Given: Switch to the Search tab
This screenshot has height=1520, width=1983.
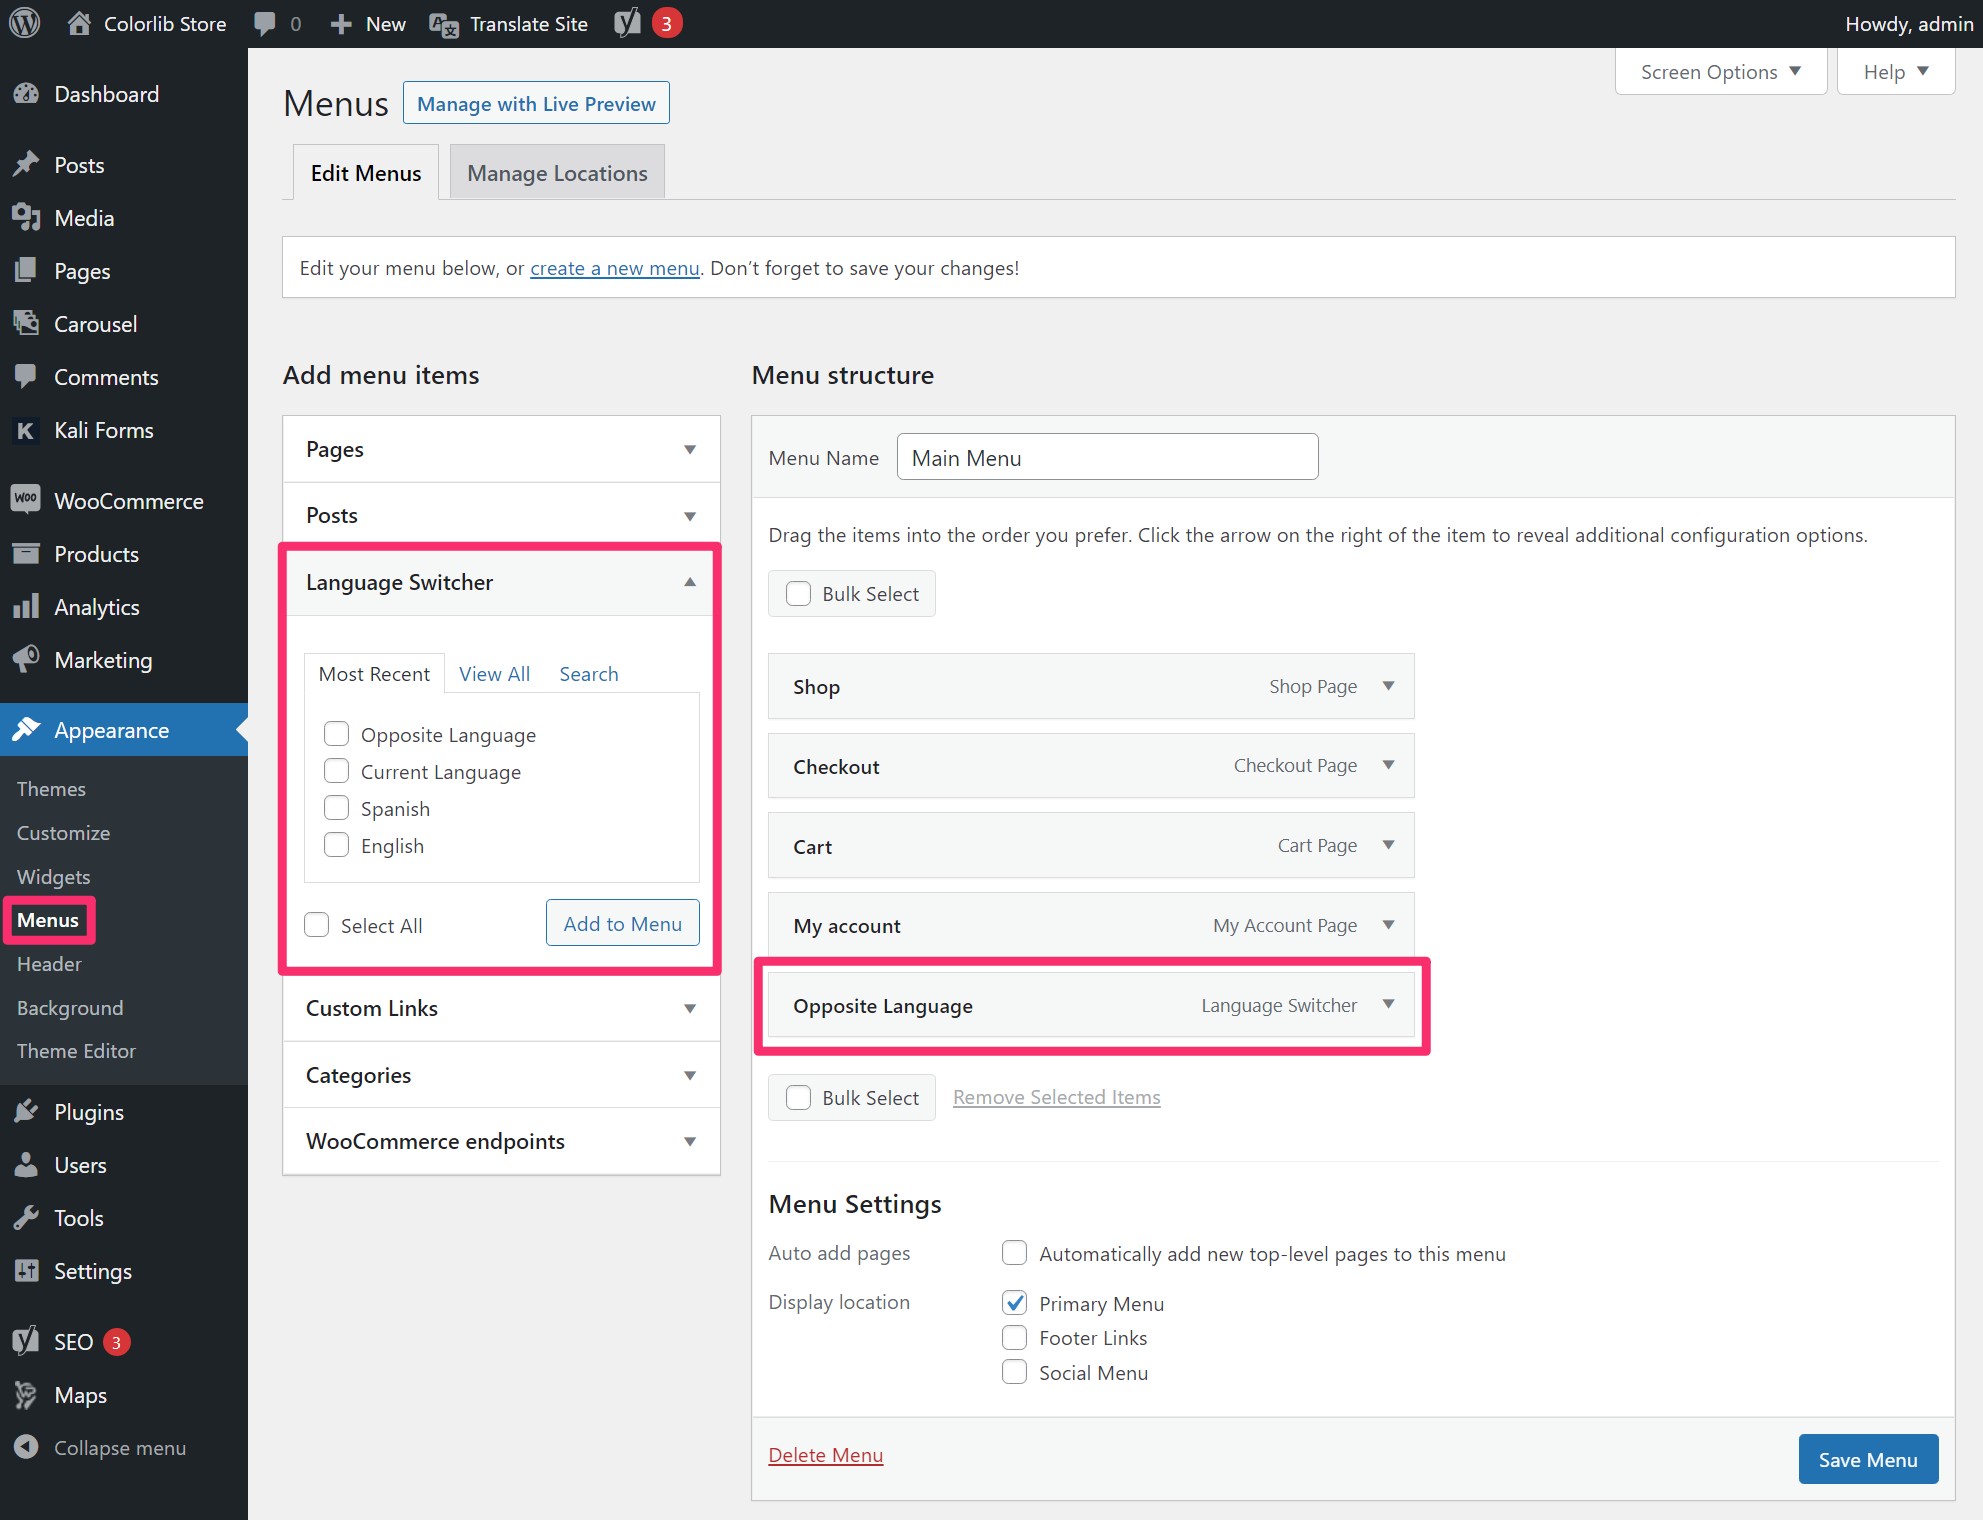Looking at the screenshot, I should 589,673.
